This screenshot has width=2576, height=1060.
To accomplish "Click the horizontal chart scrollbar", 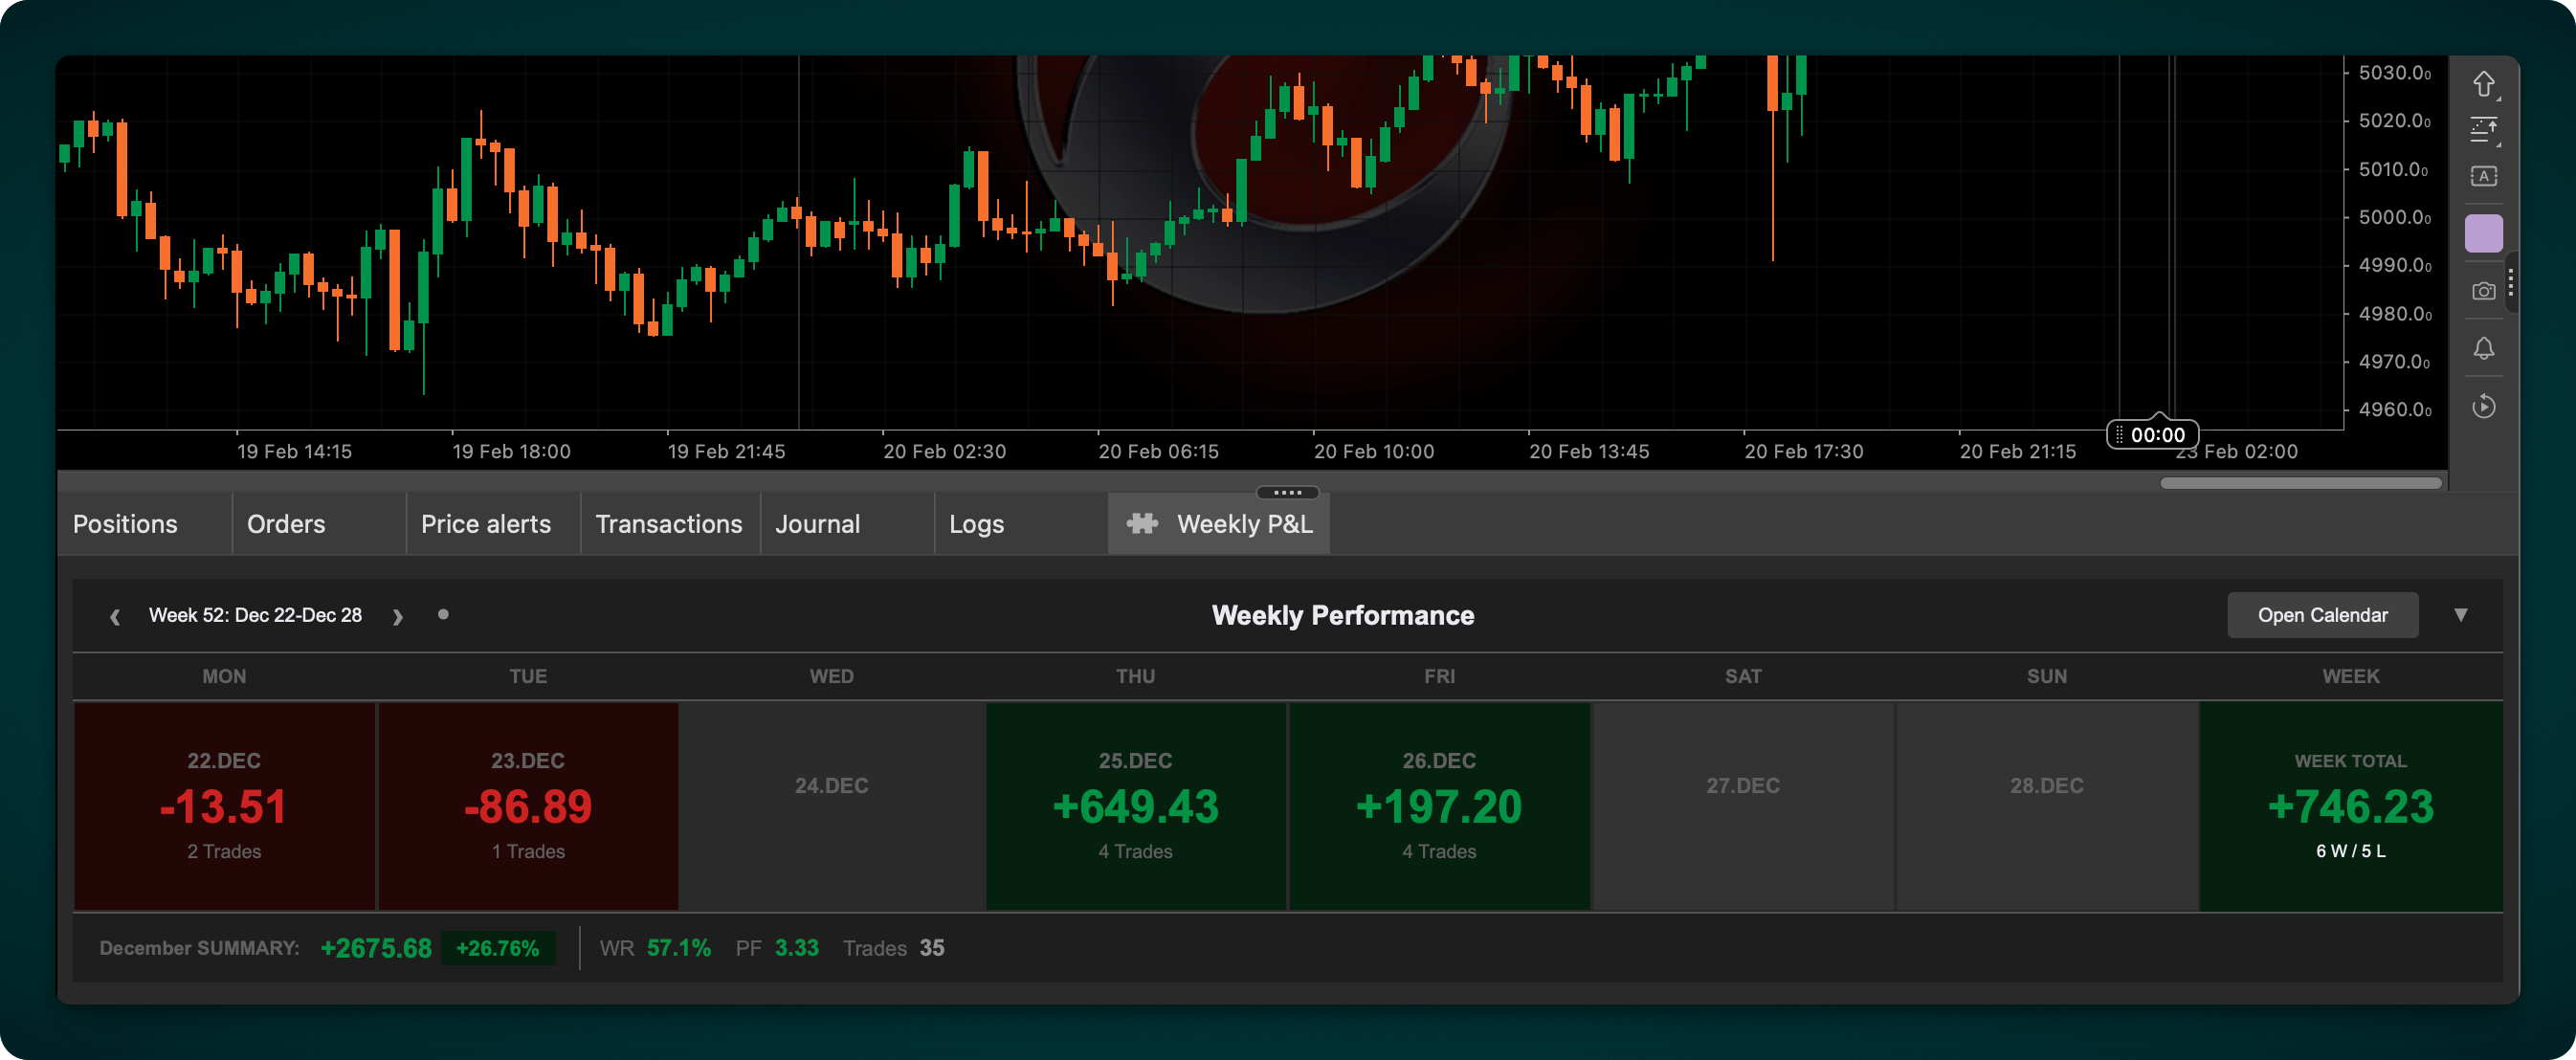I will click(2300, 482).
